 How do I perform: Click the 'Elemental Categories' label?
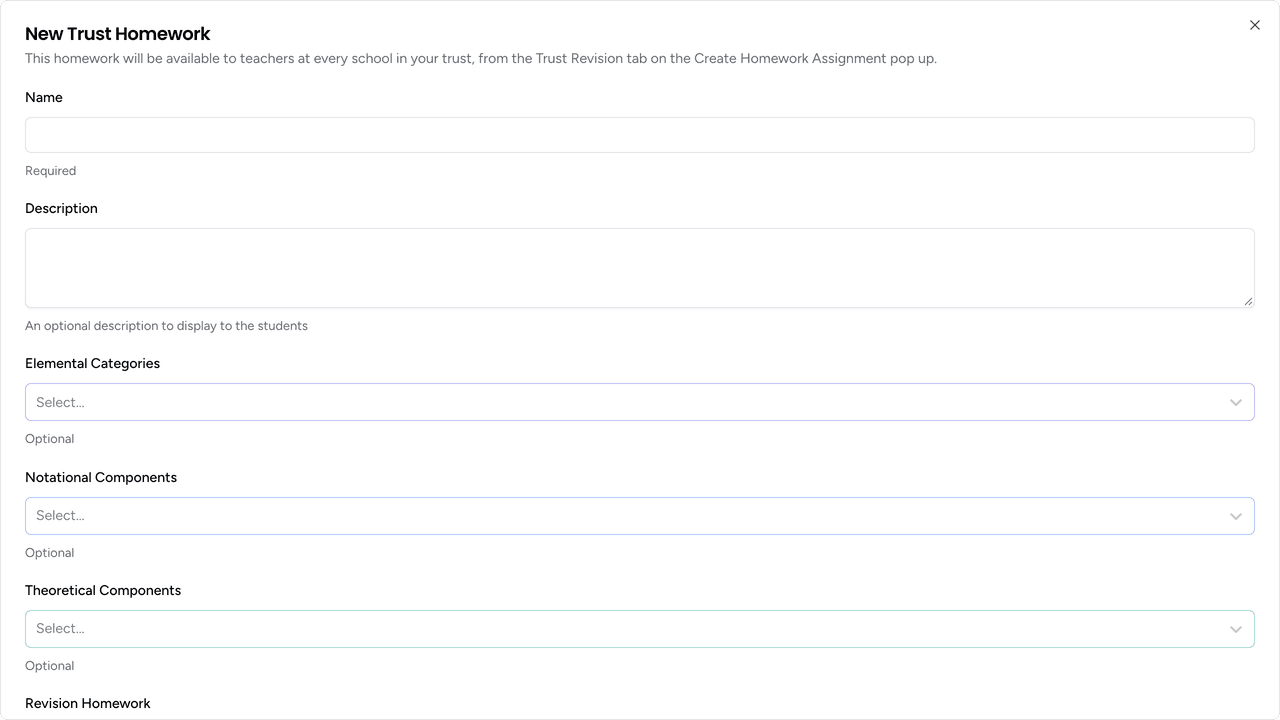93,363
